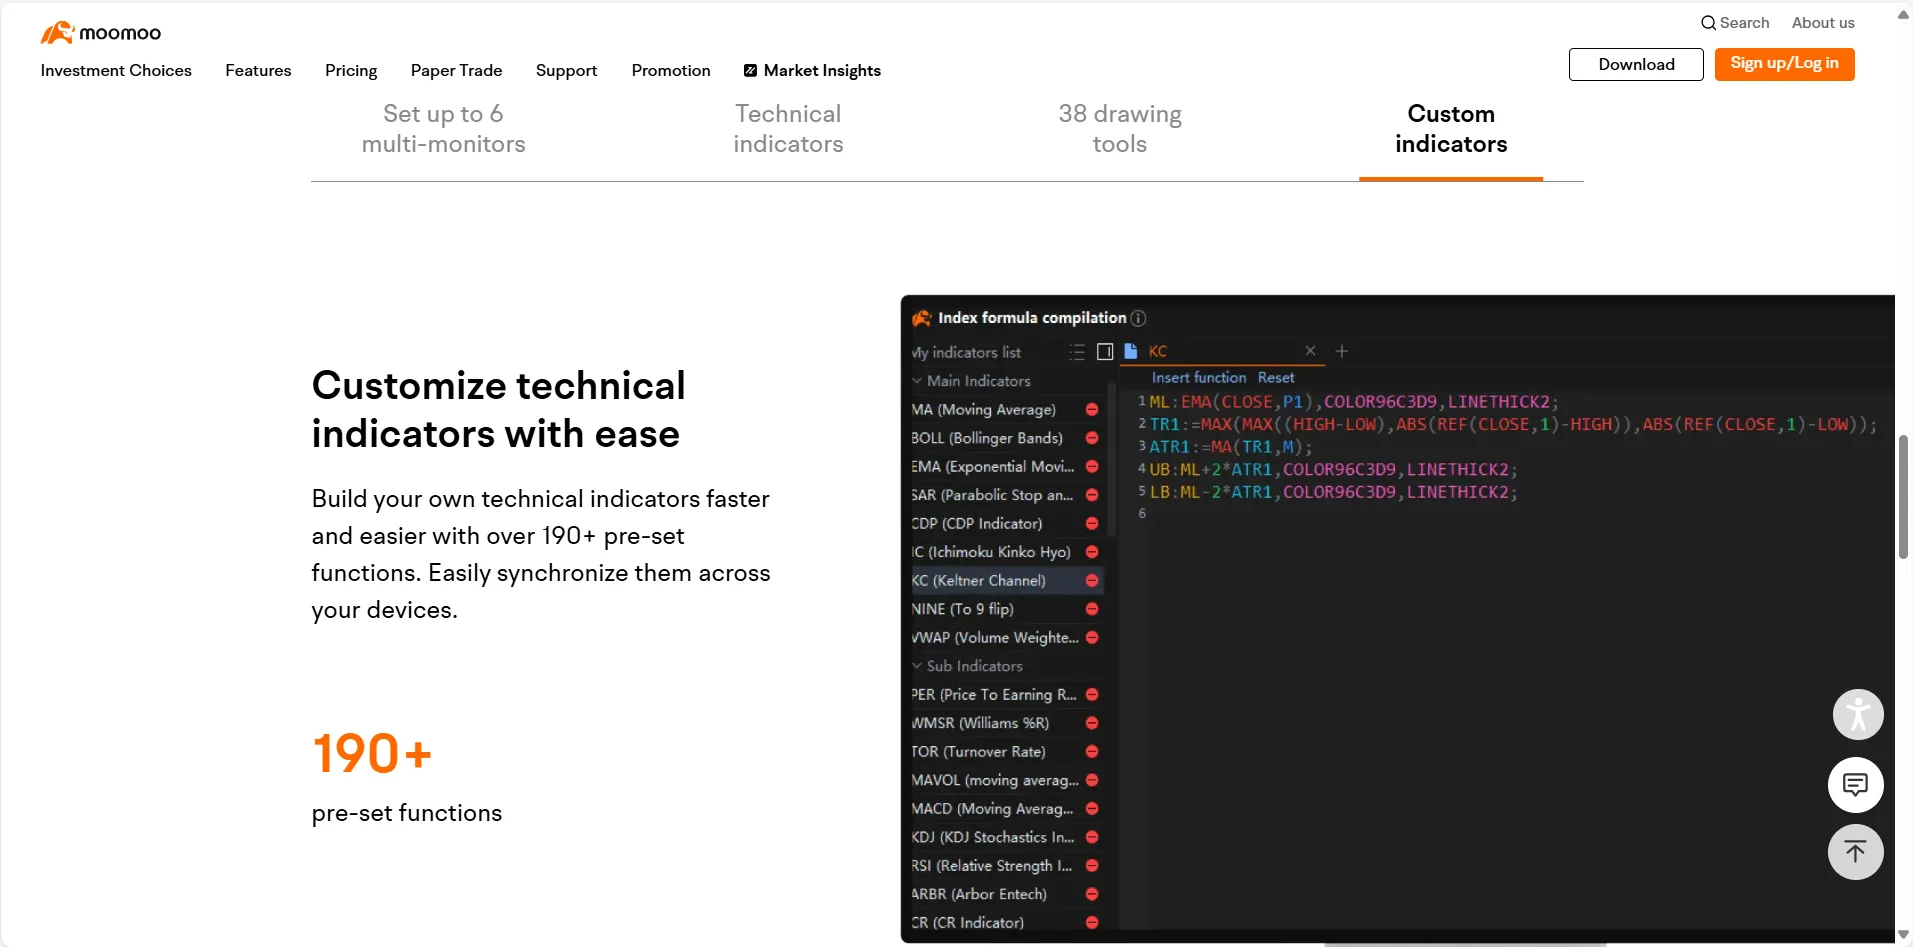Open the Promotion menu item

671,71
